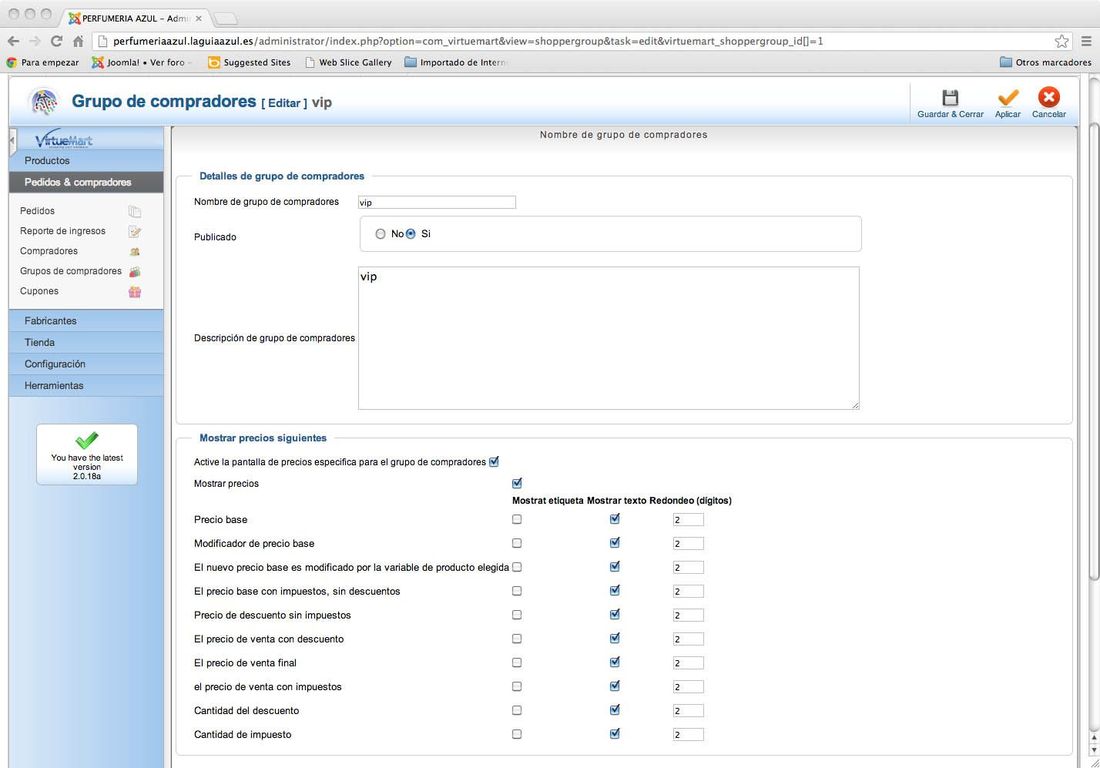This screenshot has height=768, width=1100.
Task: Close the PERFUMERIA AZUL tab
Action: click(x=199, y=18)
